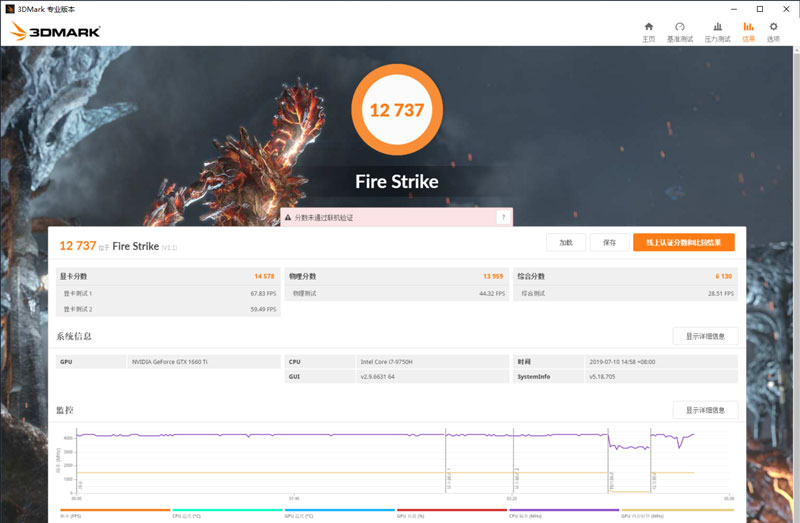800x523 pixels.
Task: Click graphics test 2 result 59.49 FPS
Action: pyautogui.click(x=263, y=309)
